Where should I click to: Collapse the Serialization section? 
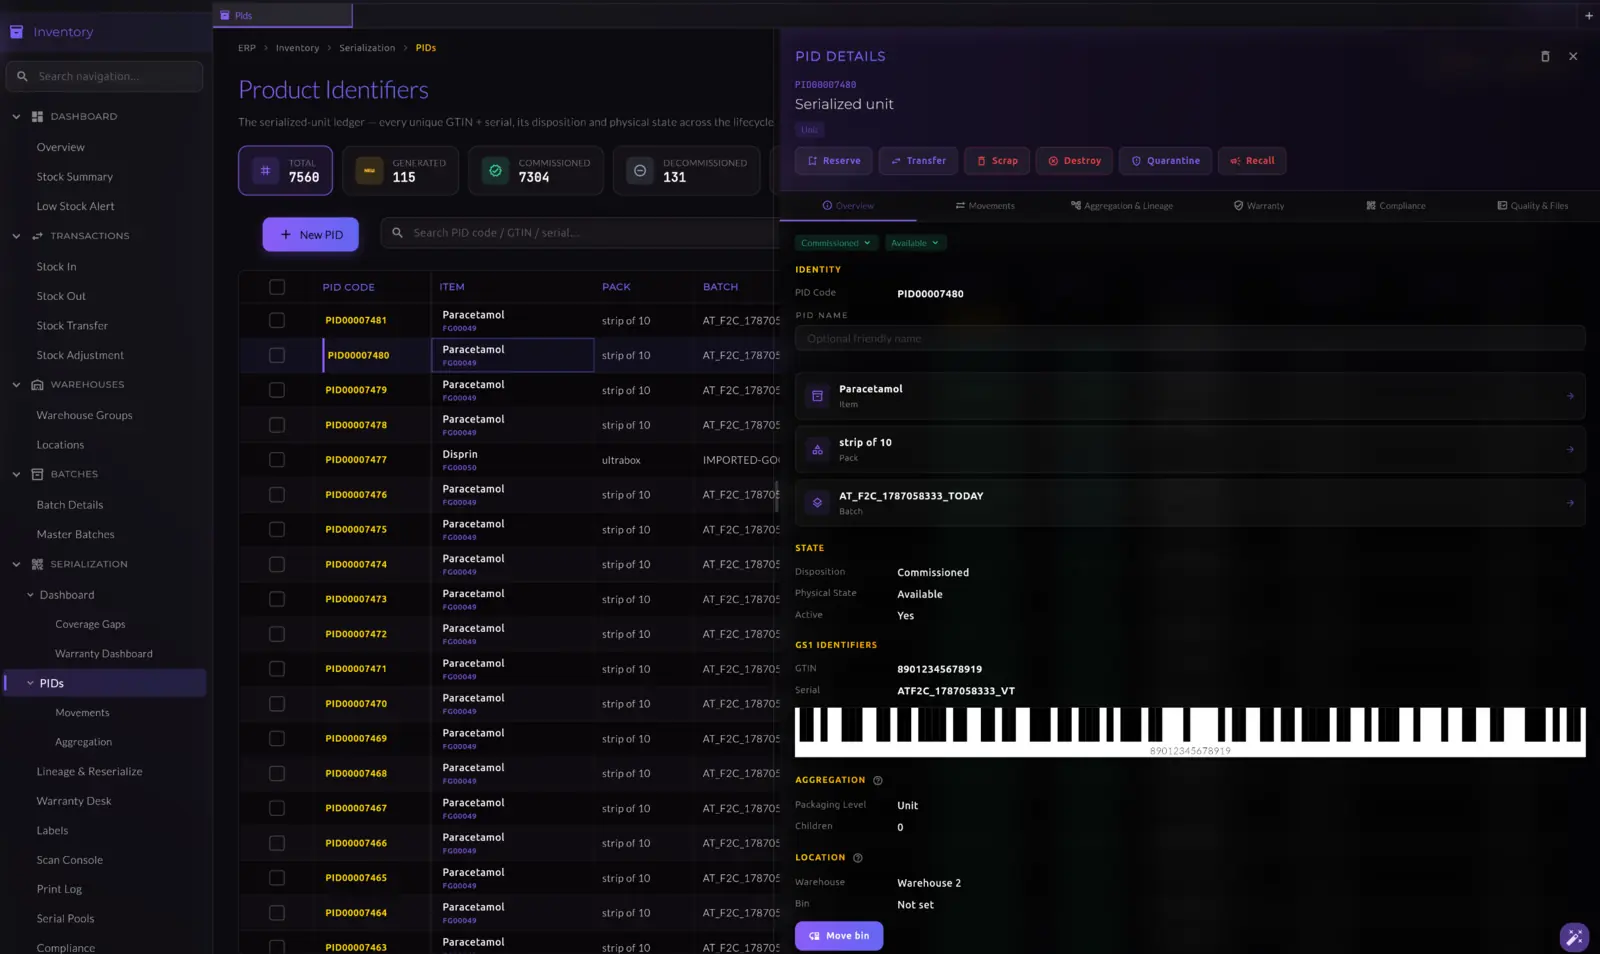[x=16, y=564]
